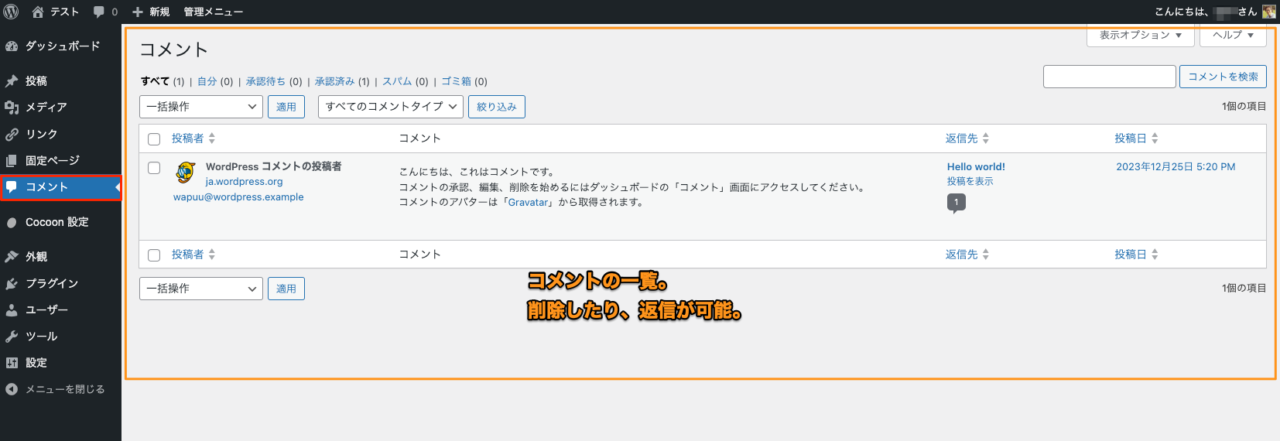Click the wapuu commenter avatar
This screenshot has width=1280, height=441.
pyautogui.click(x=185, y=172)
